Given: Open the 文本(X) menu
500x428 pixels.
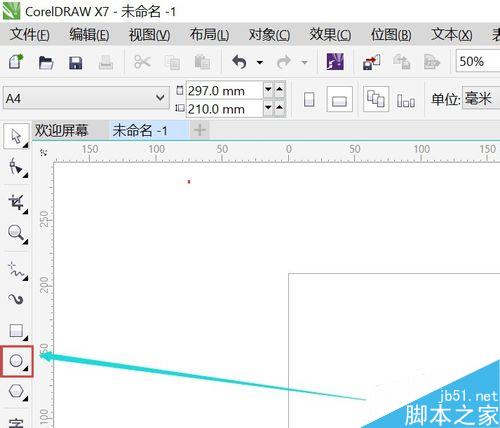Looking at the screenshot, I should point(452,34).
